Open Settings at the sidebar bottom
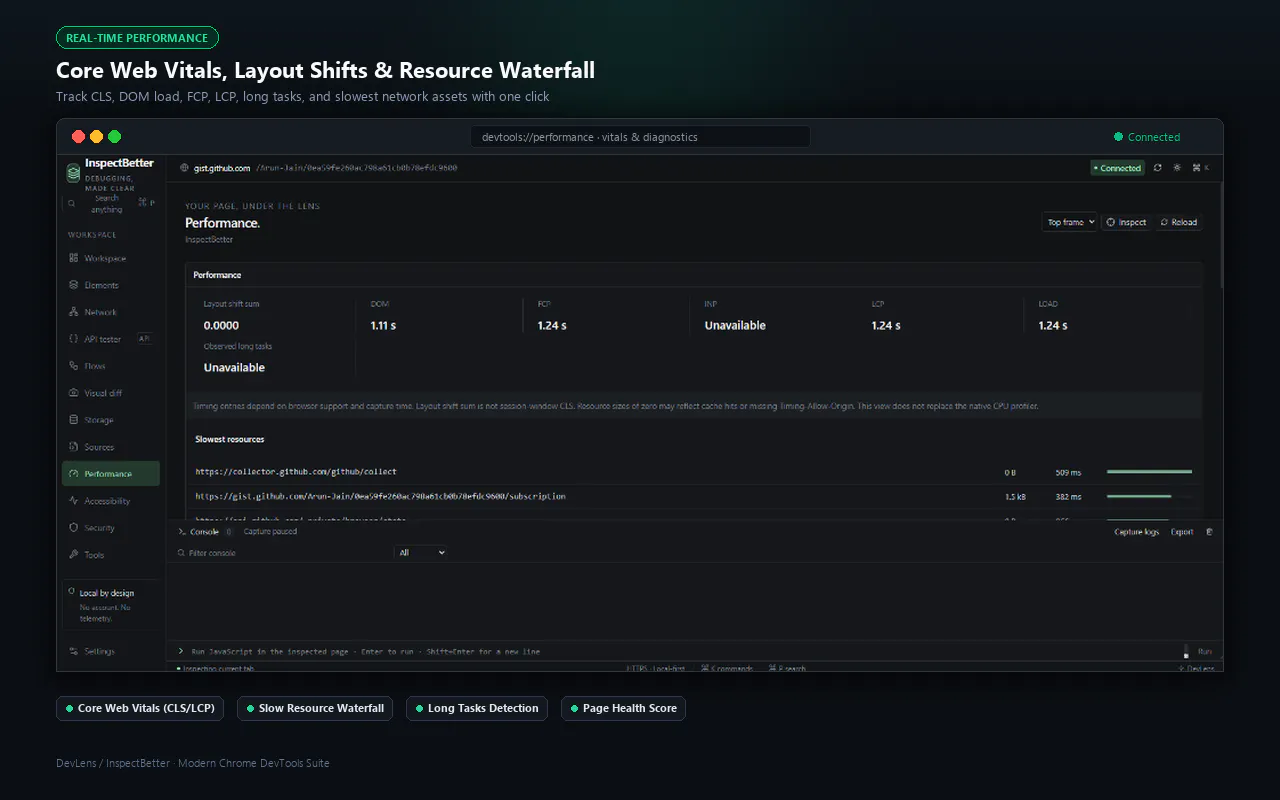 click(110, 651)
